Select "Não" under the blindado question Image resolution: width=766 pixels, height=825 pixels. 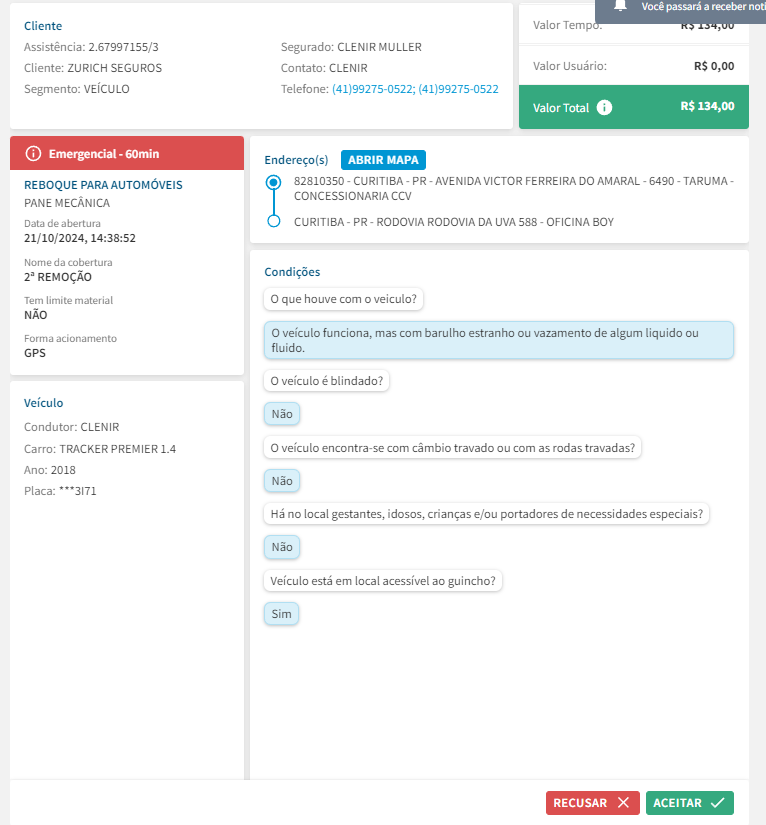(282, 414)
